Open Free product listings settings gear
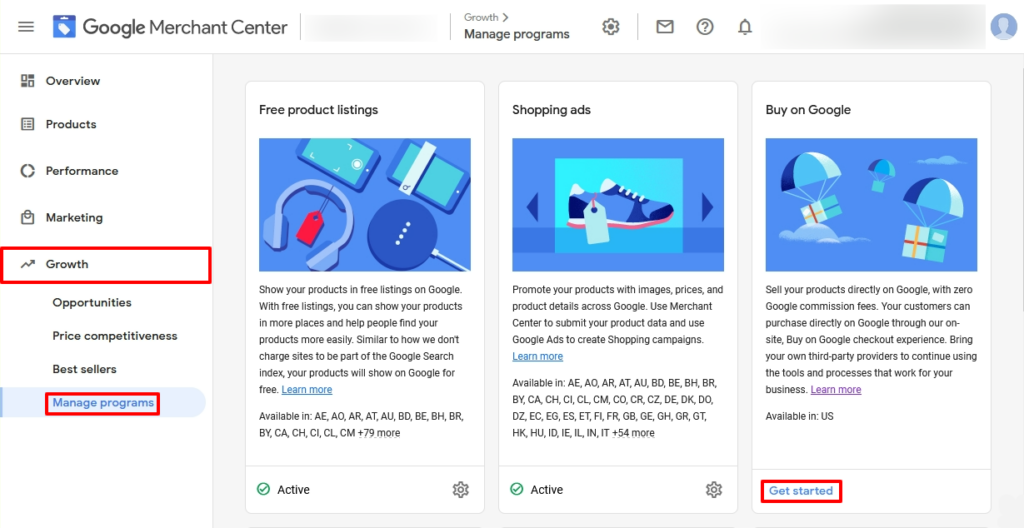The image size is (1024, 528). (x=460, y=489)
